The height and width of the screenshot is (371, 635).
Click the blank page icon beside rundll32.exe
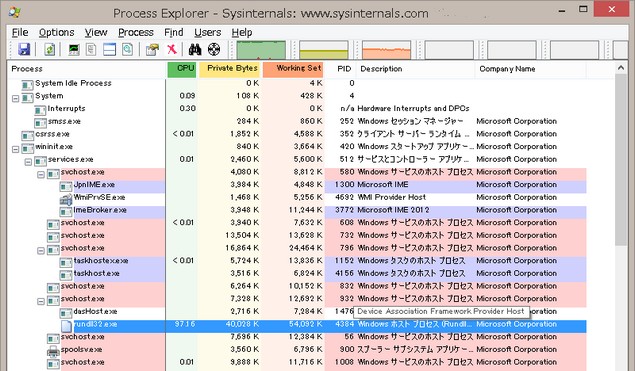(x=66, y=325)
